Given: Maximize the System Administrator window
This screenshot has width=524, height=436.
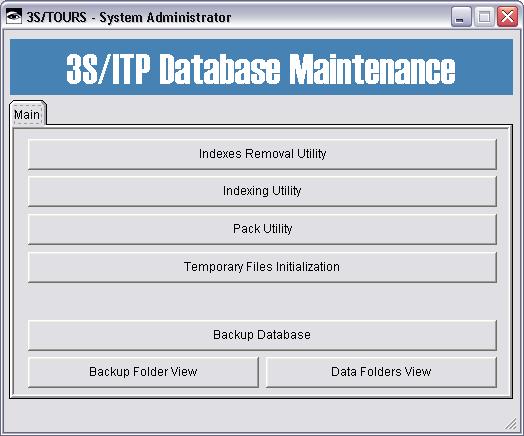Looking at the screenshot, I should point(485,16).
